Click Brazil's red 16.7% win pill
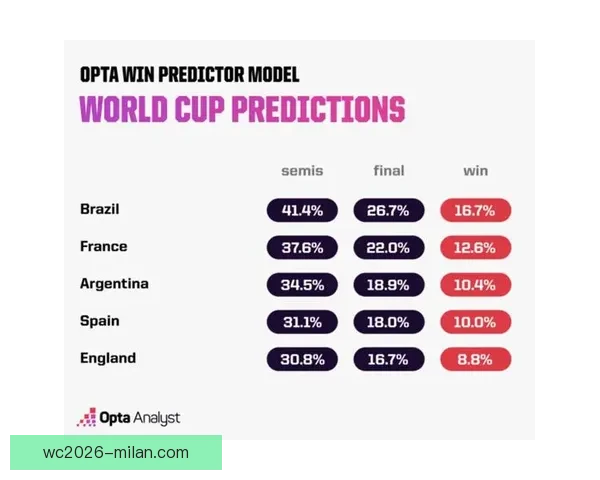600x480 pixels. pos(475,210)
